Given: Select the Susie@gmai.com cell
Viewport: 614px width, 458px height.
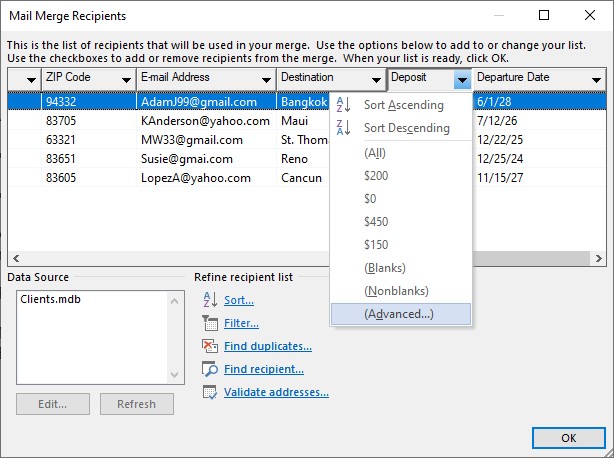Looking at the screenshot, I should tap(206, 159).
